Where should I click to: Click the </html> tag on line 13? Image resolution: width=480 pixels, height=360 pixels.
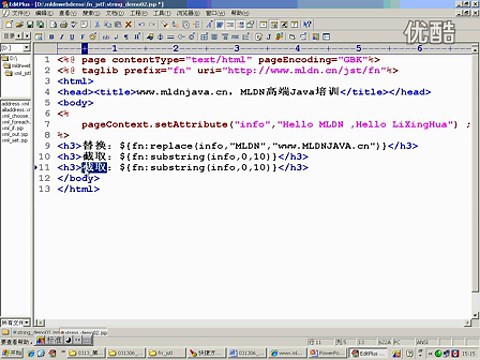tap(78, 189)
